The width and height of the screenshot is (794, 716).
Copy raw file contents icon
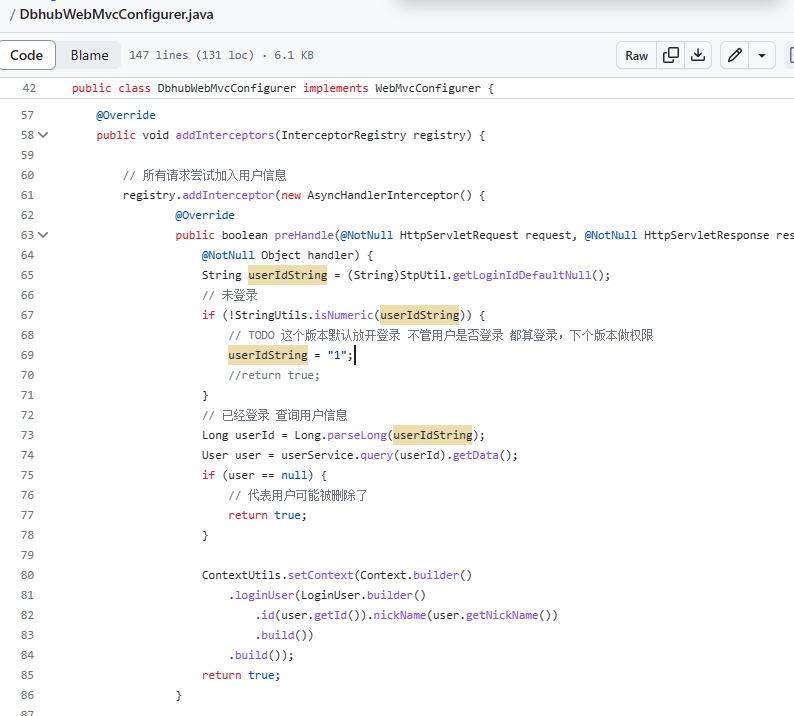coord(671,55)
